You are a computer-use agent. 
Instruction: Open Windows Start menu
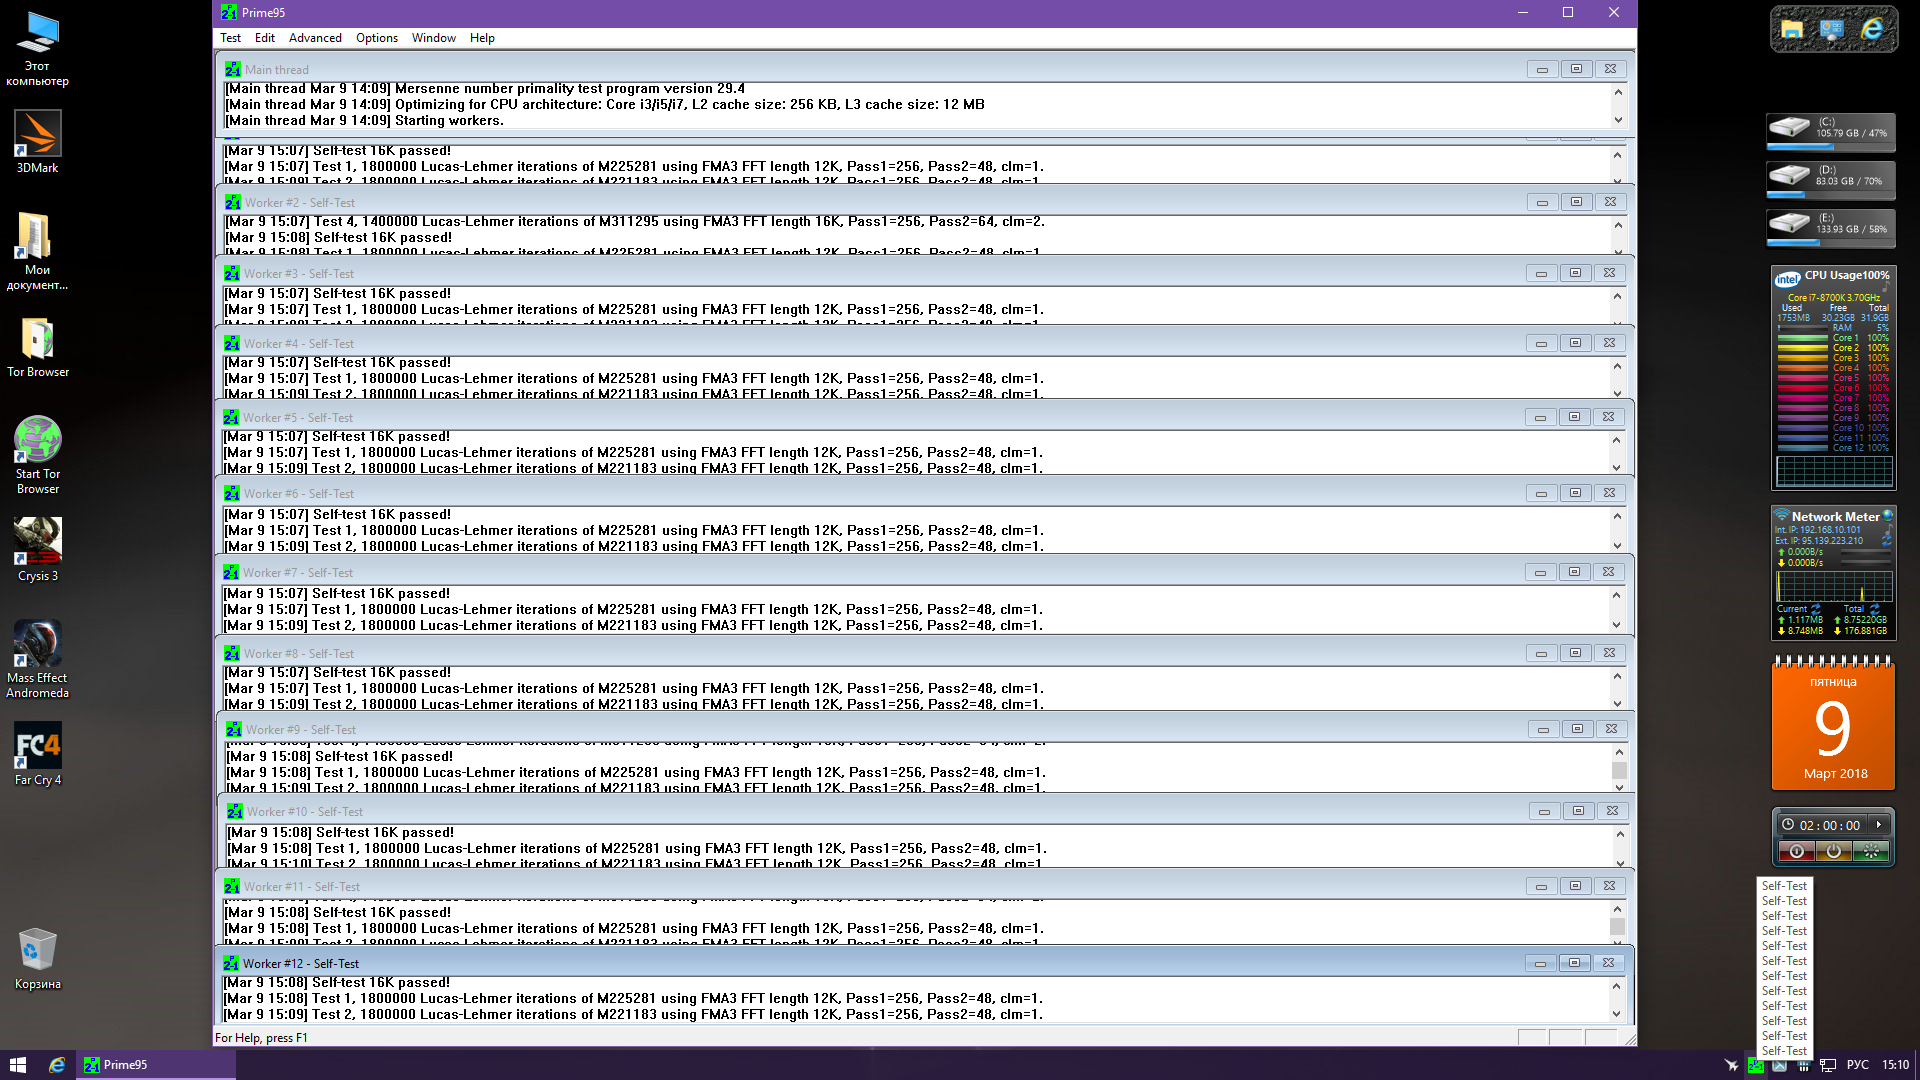click(17, 1065)
